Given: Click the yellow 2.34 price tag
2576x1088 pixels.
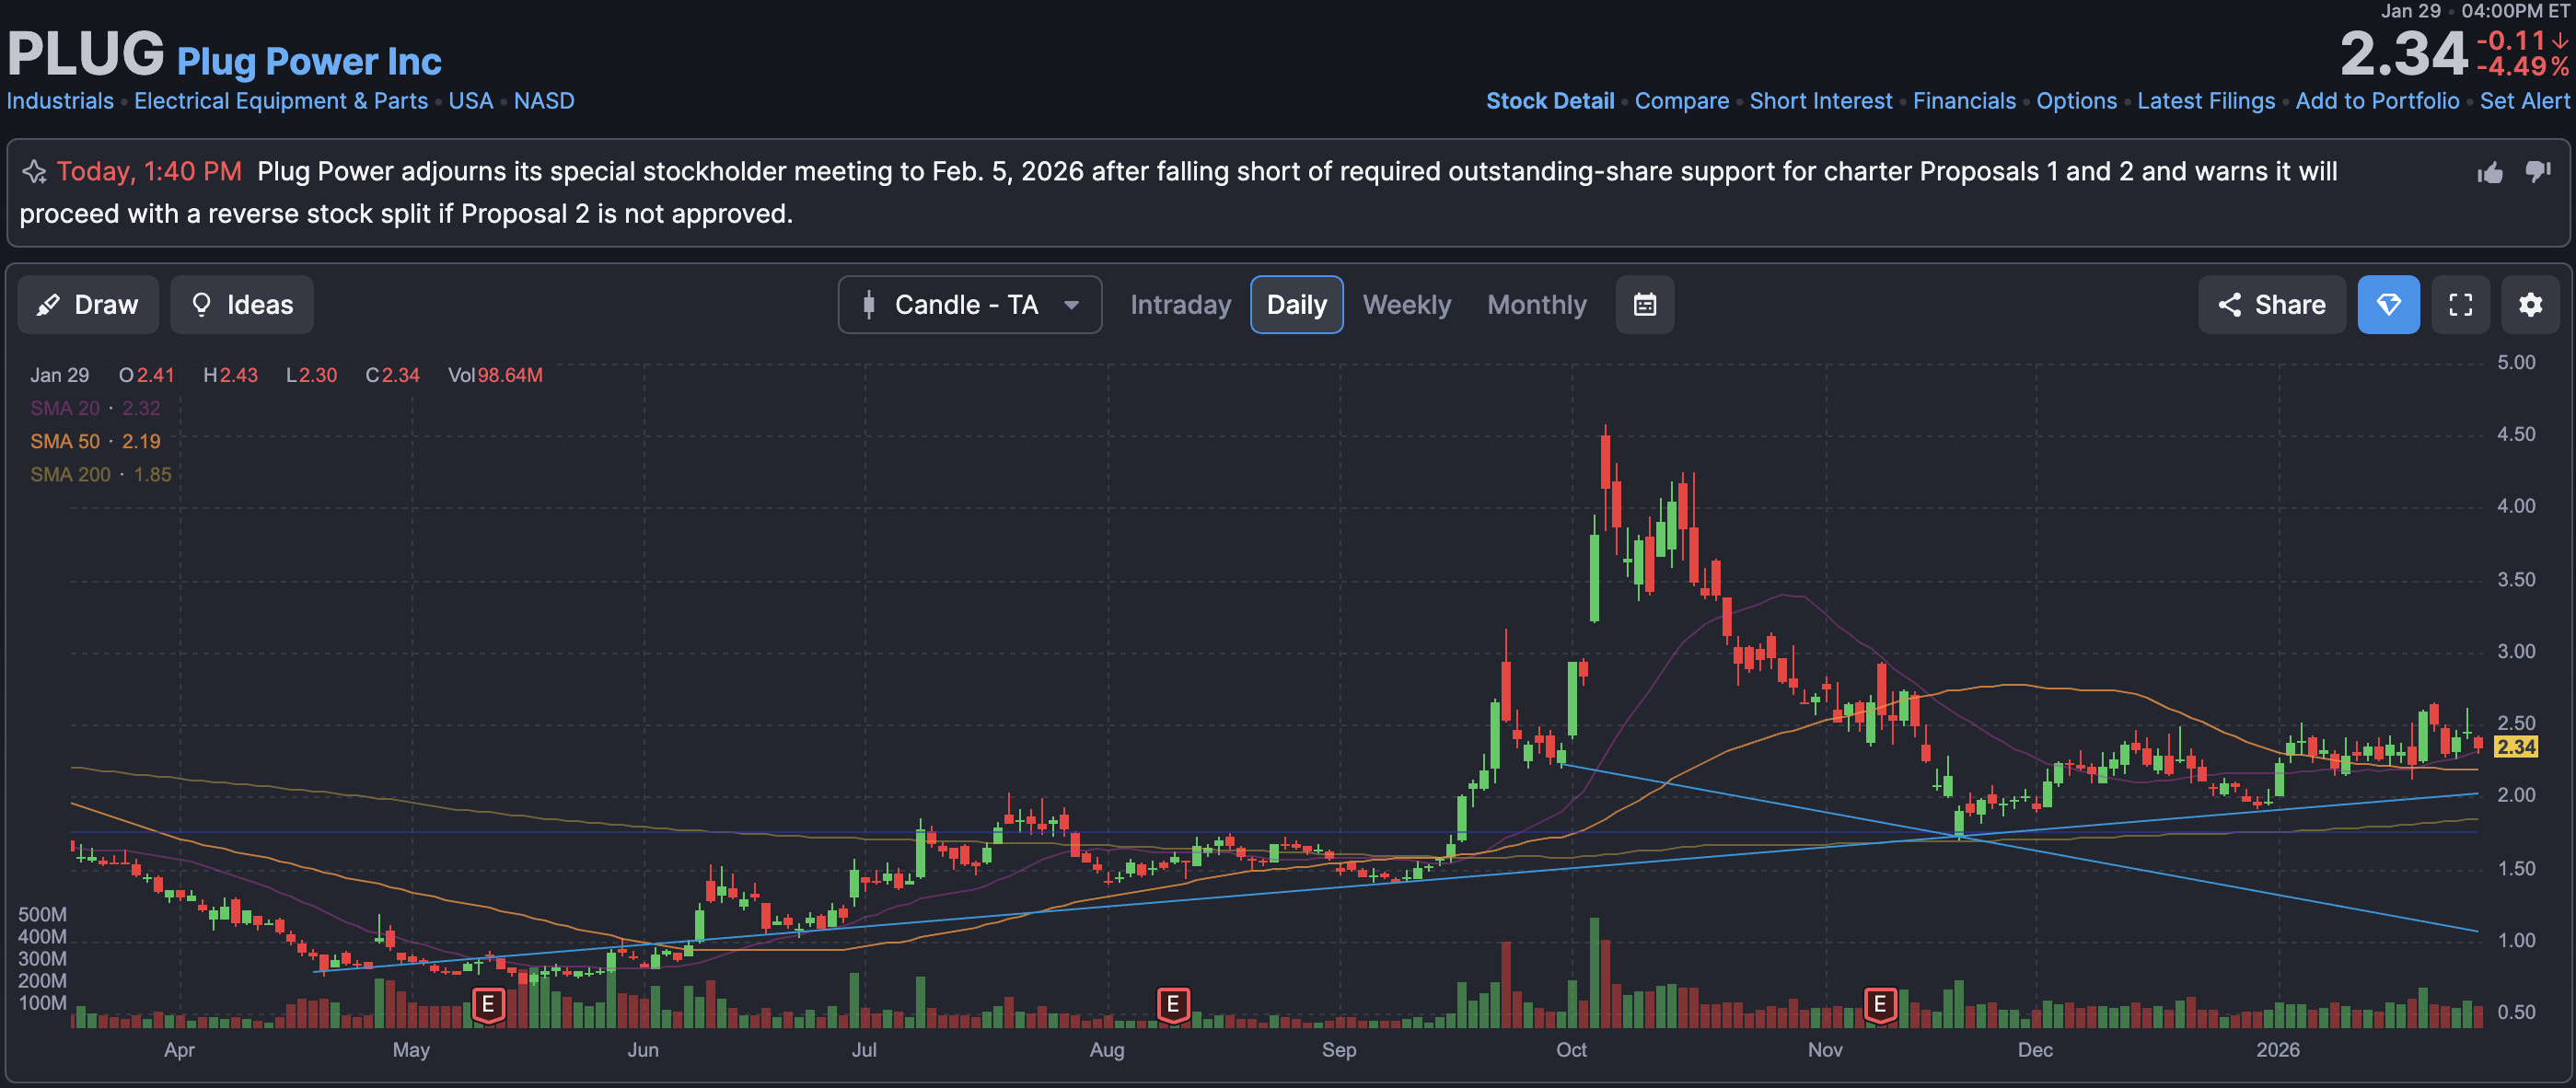Looking at the screenshot, I should tap(2515, 747).
